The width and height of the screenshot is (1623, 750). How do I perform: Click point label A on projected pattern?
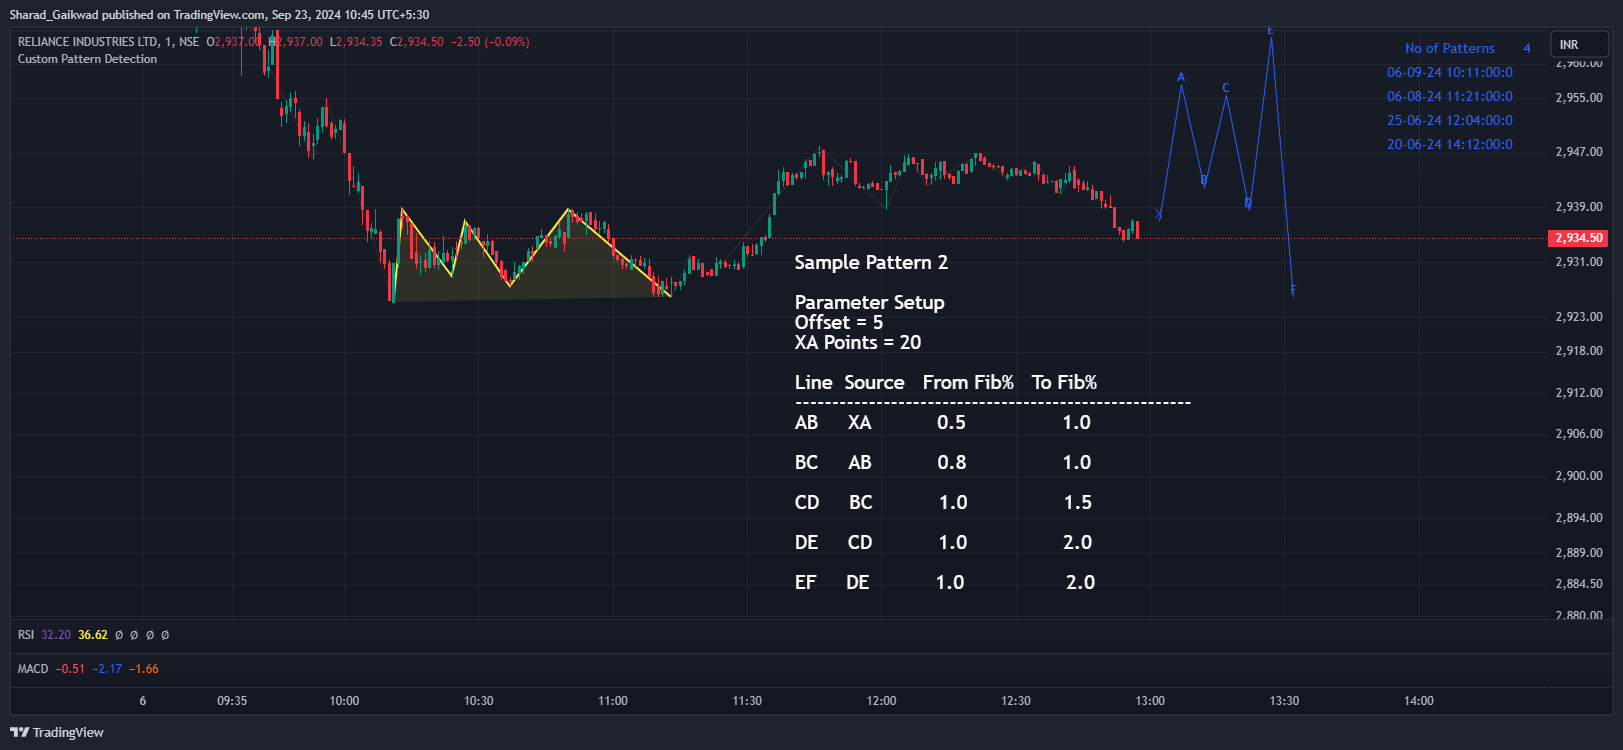point(1181,77)
